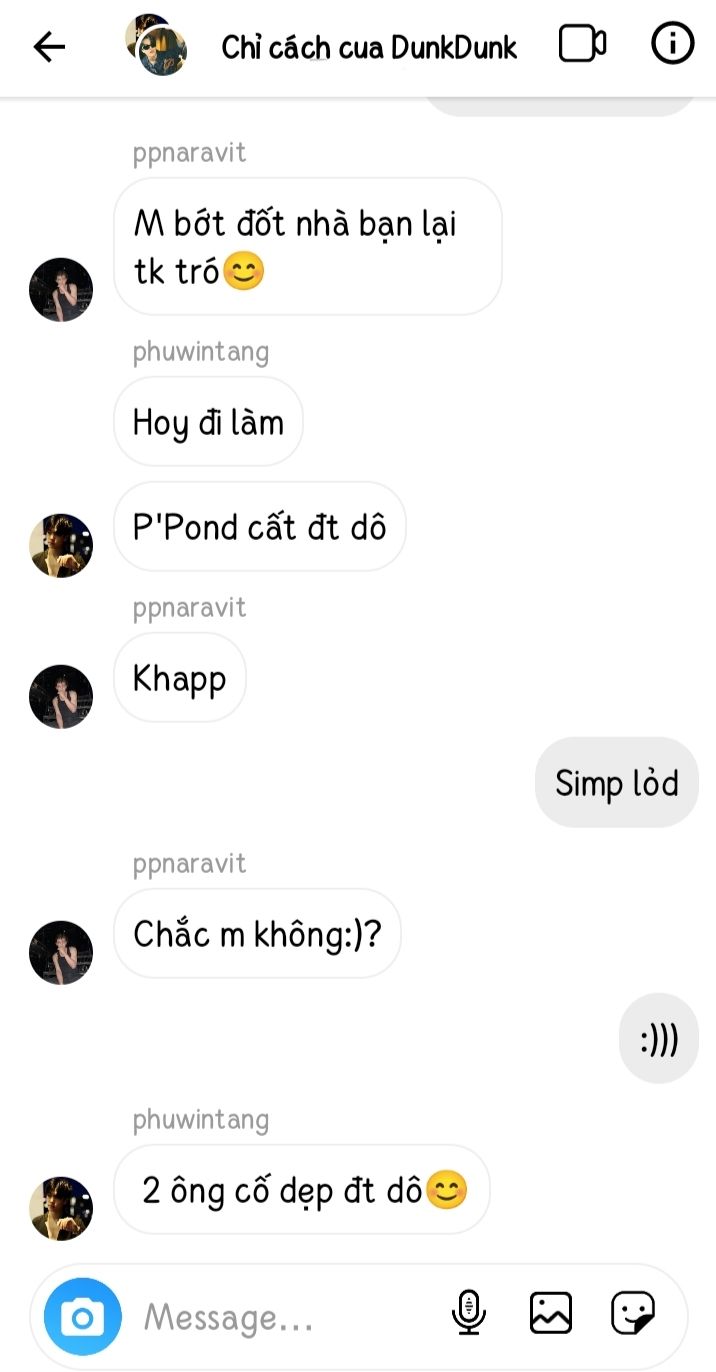
Task: Select the ":)))" sent message
Action: point(659,1039)
